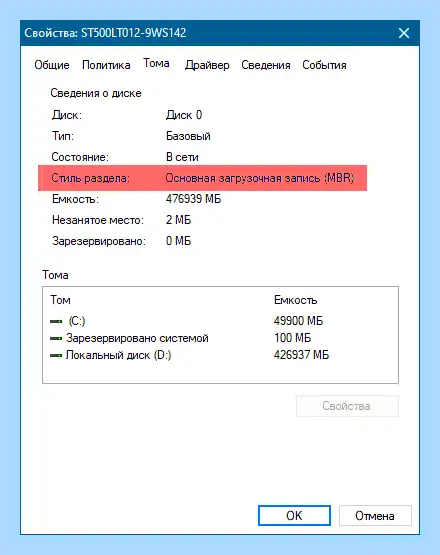Click the Зарезервировано: label
Viewport: 440px width, 555px height.
pyautogui.click(x=99, y=241)
